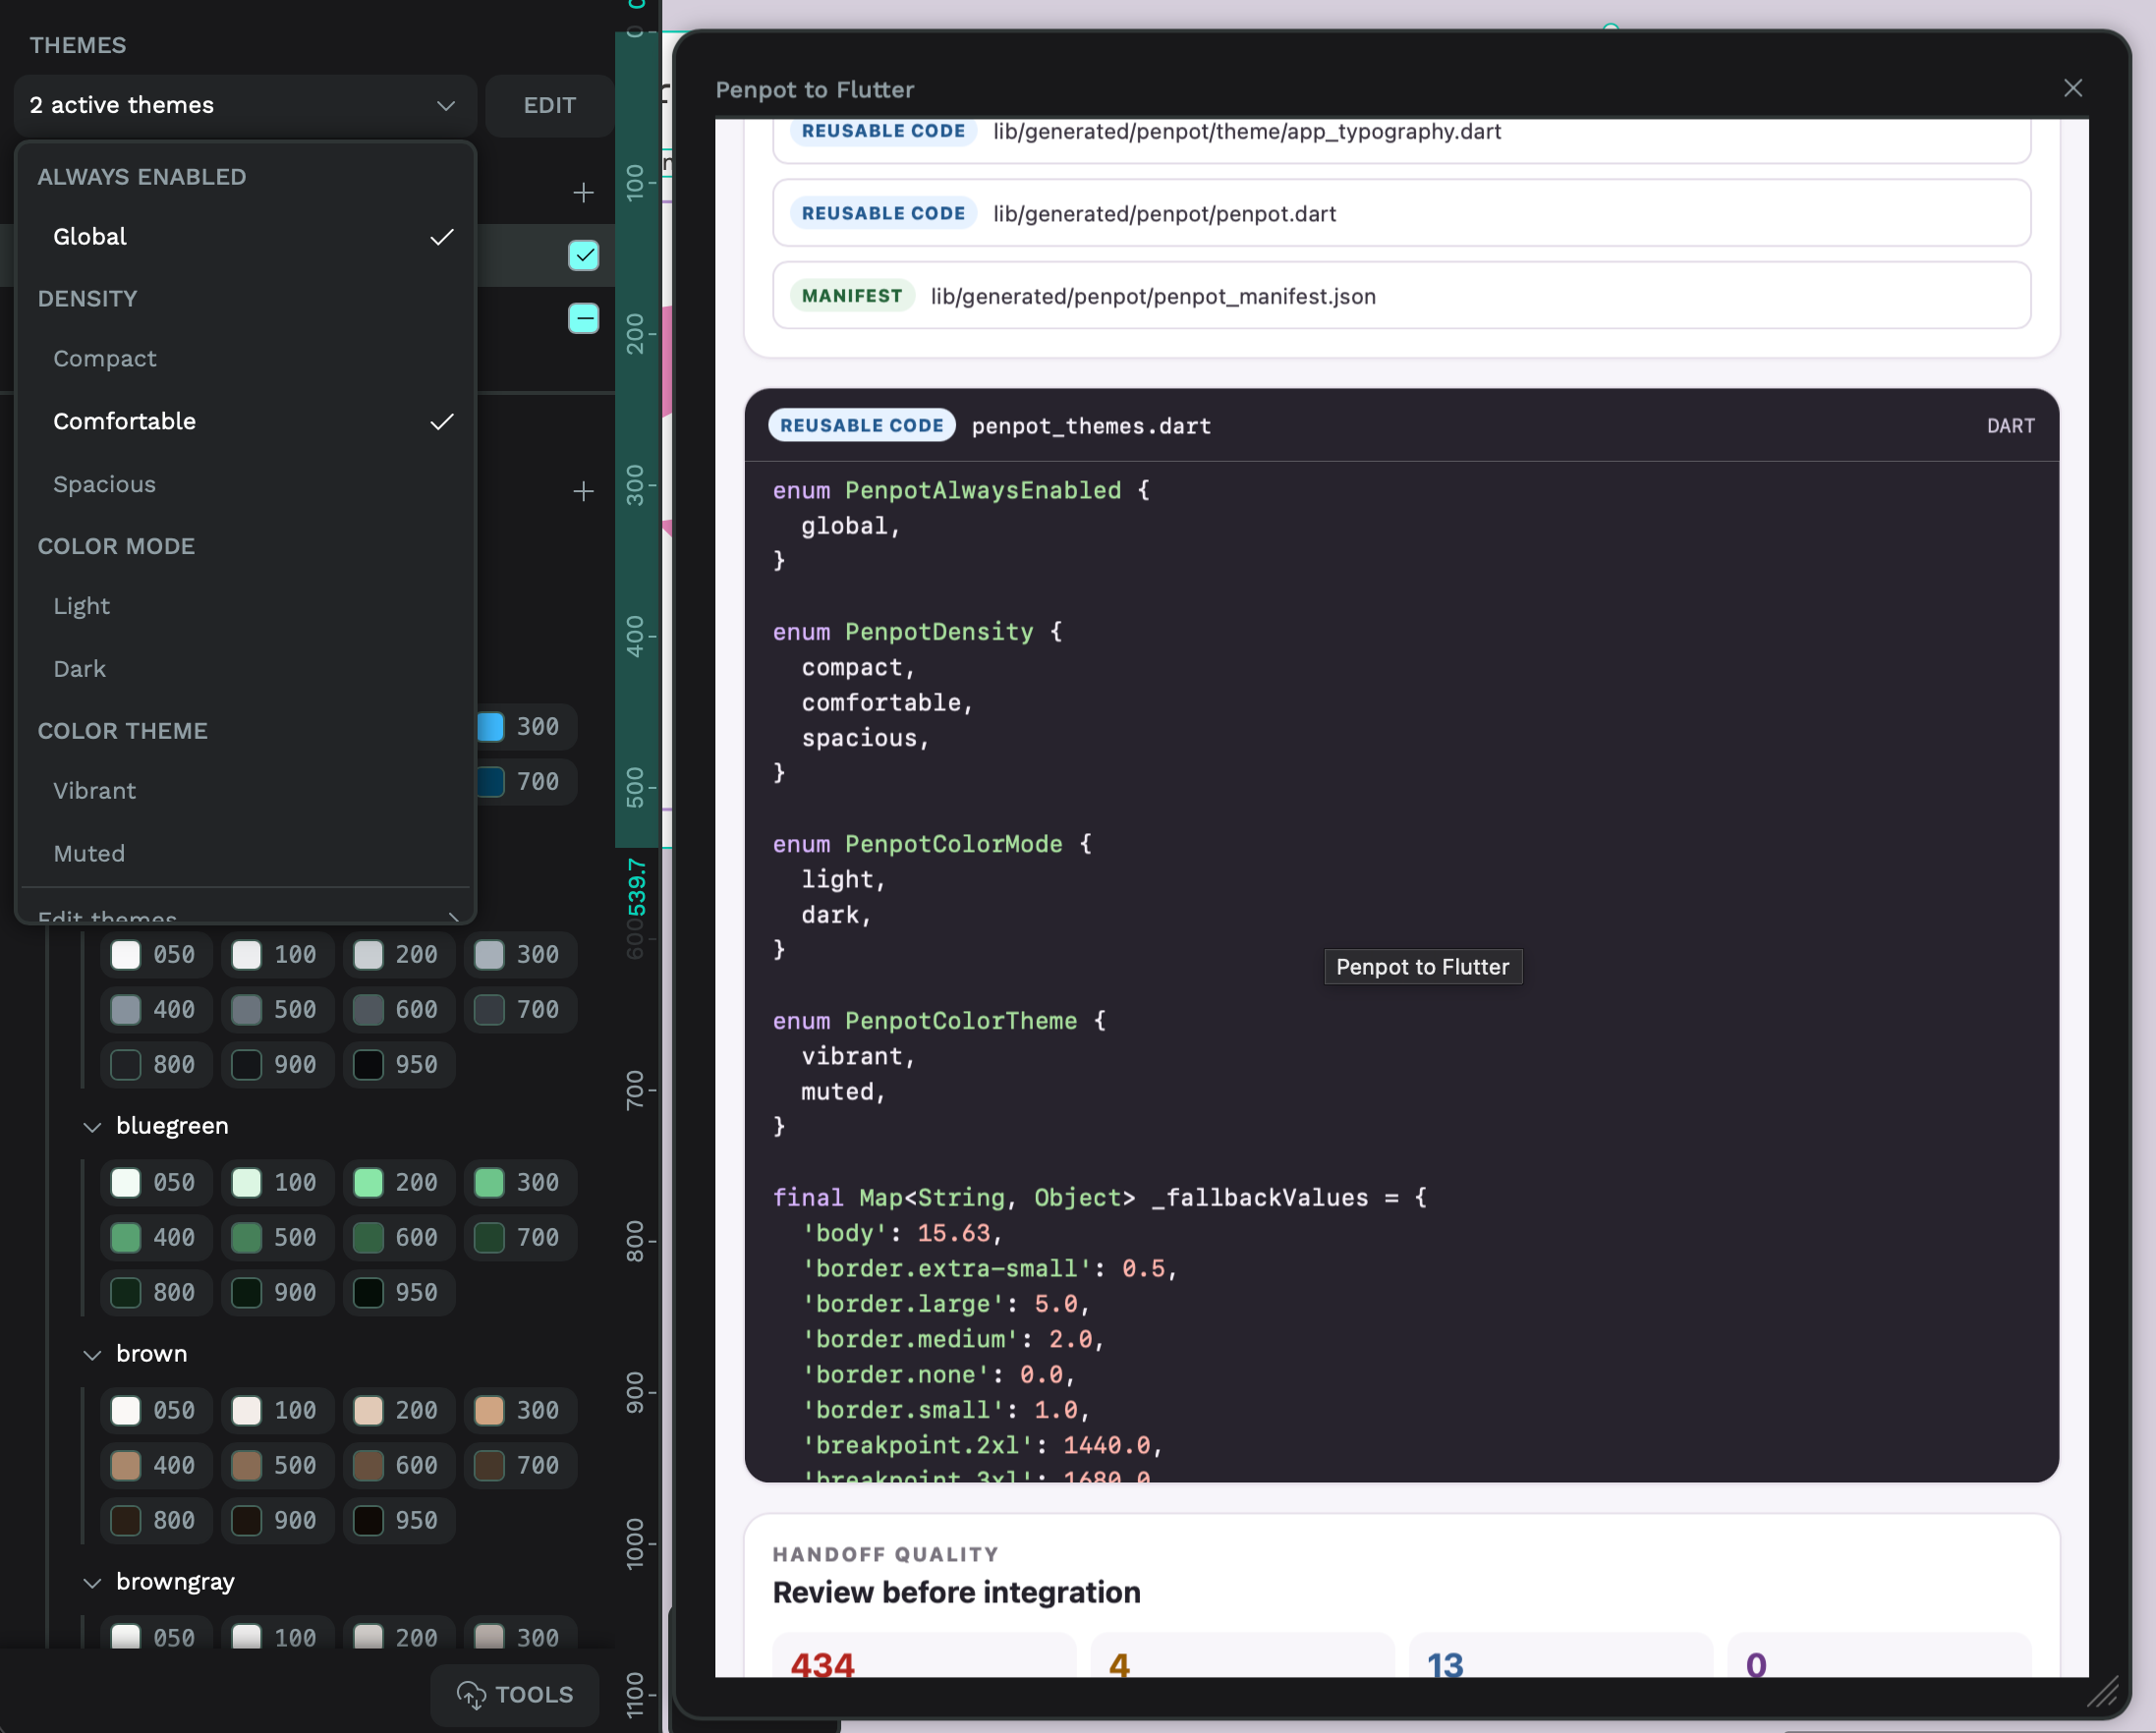2156x1733 pixels.
Task: Click the enum PenpotDensity code line
Action: click(917, 632)
